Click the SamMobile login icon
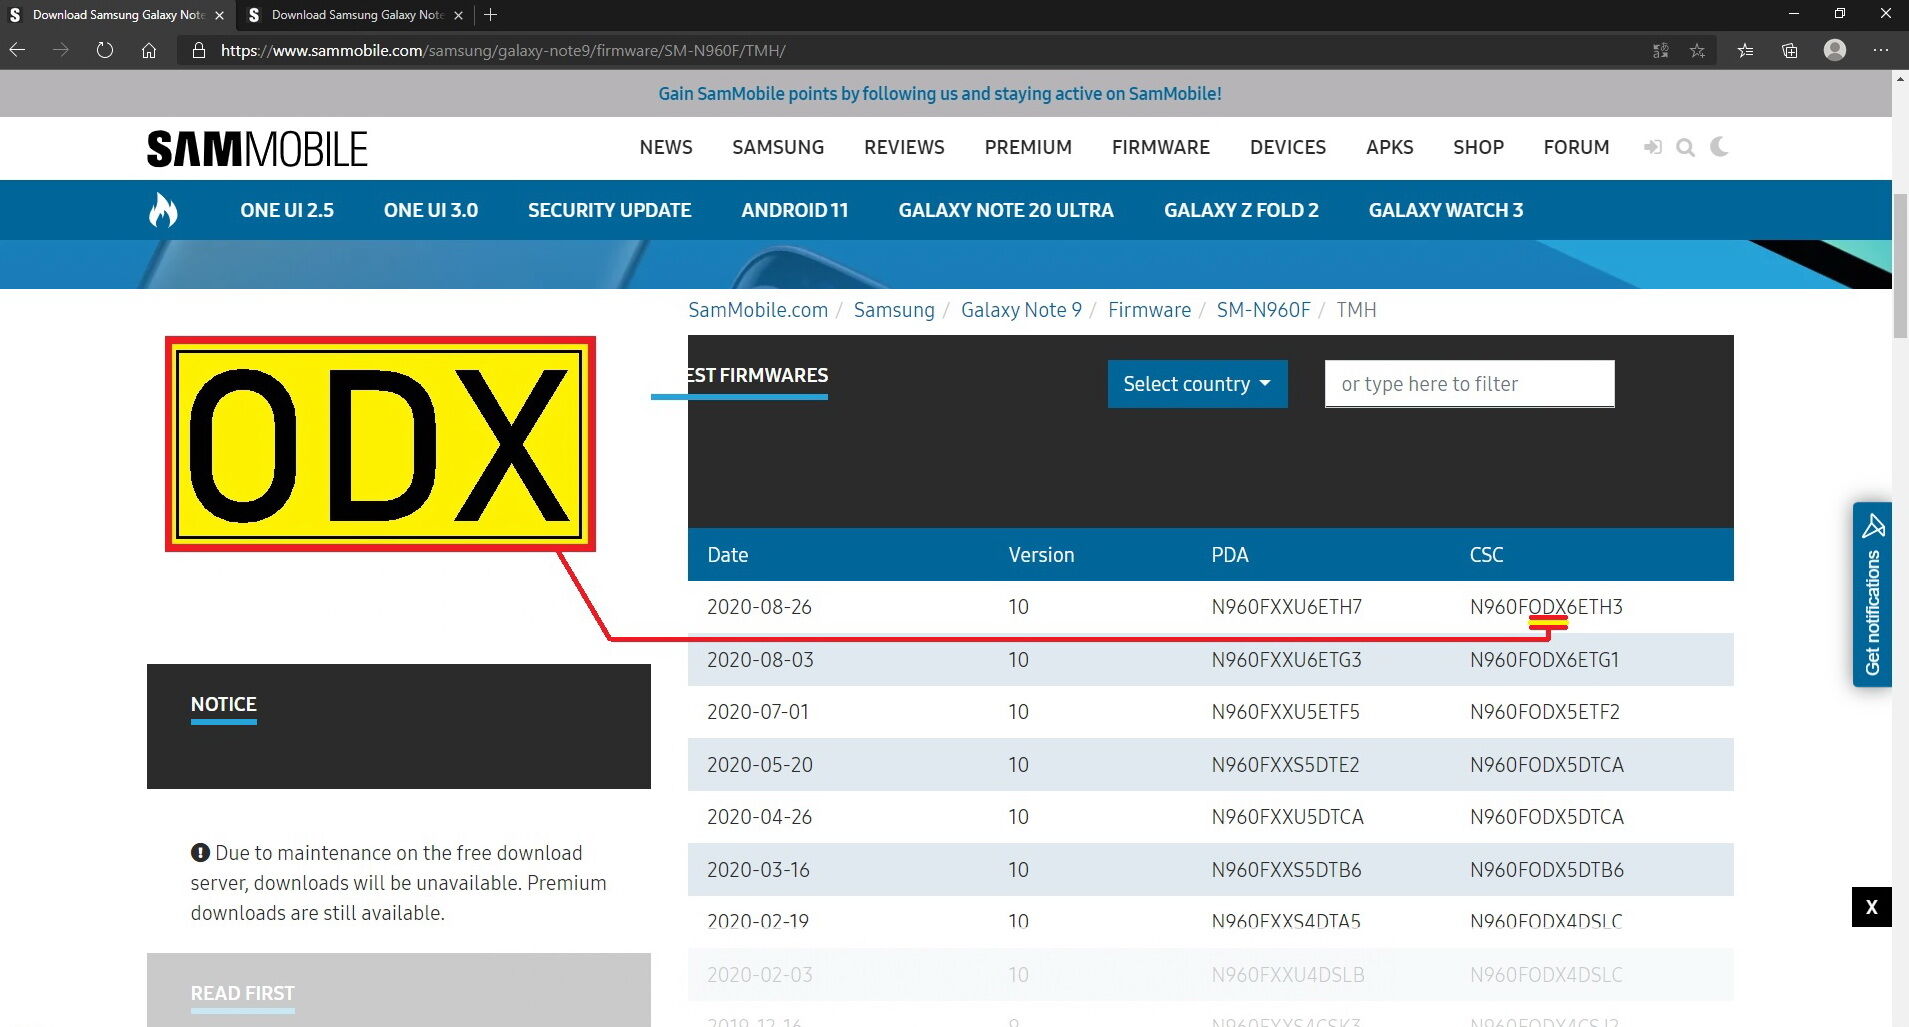The height and width of the screenshot is (1027, 1909). [1652, 148]
